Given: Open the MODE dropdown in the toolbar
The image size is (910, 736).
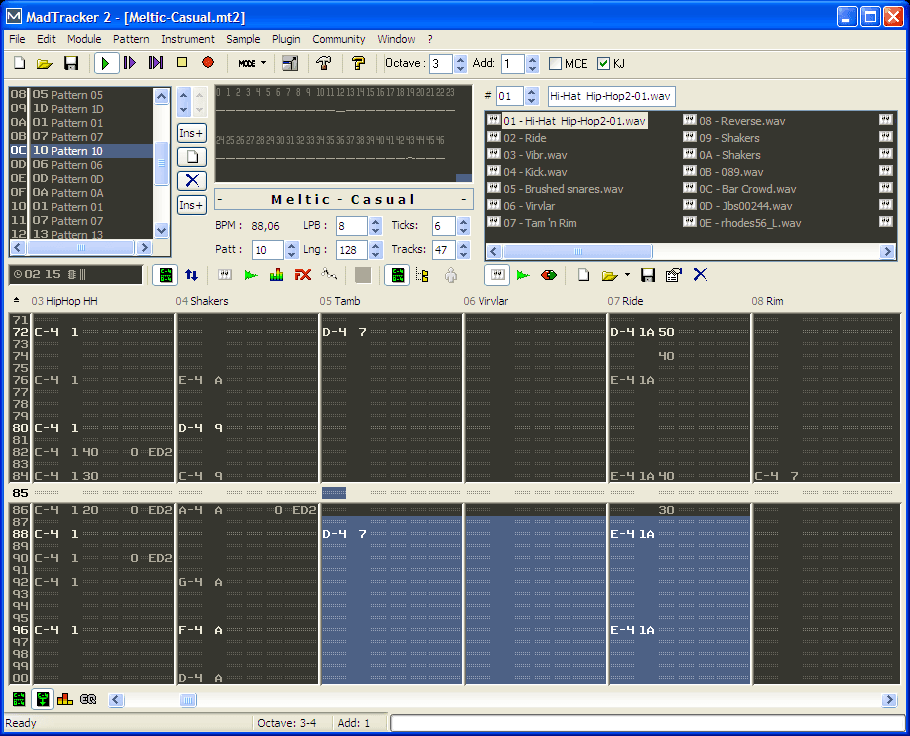Looking at the screenshot, I should 252,63.
